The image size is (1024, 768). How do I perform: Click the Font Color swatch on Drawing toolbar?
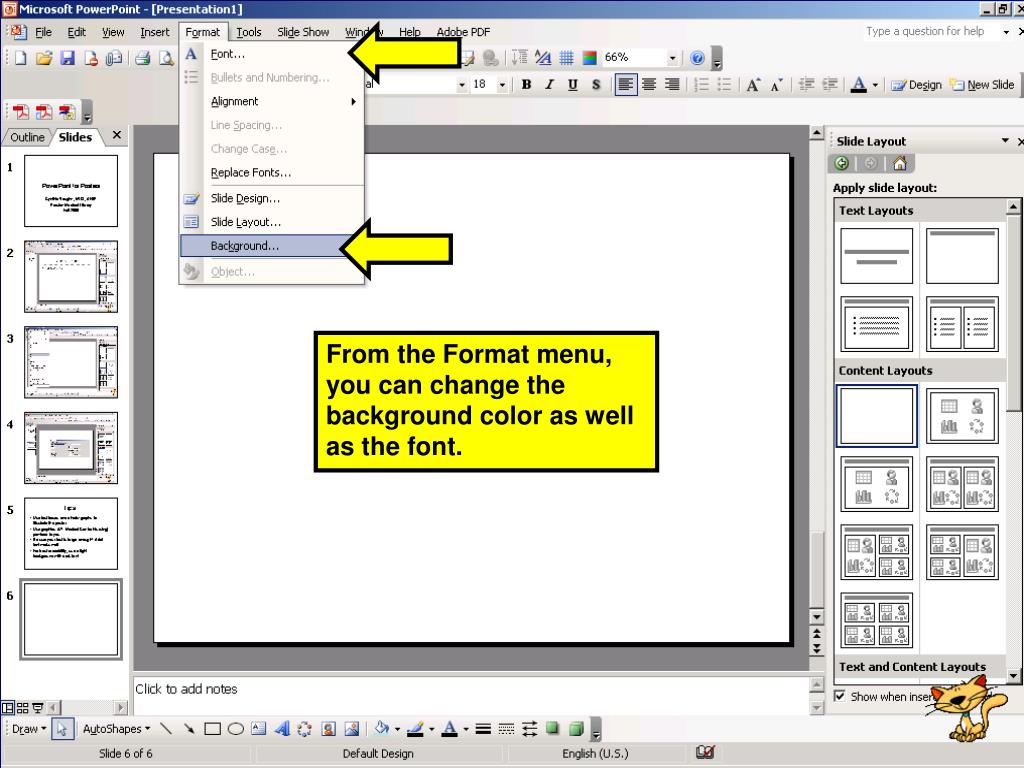(449, 728)
